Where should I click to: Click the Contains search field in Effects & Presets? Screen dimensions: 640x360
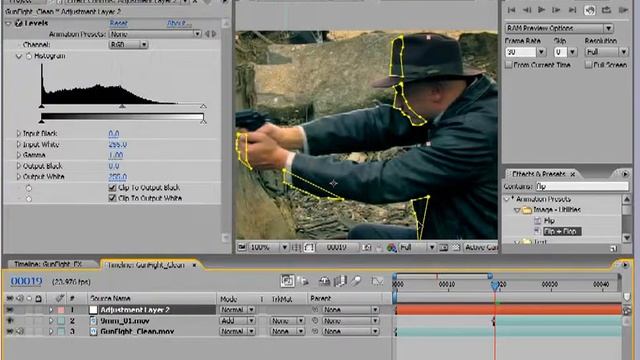point(582,187)
